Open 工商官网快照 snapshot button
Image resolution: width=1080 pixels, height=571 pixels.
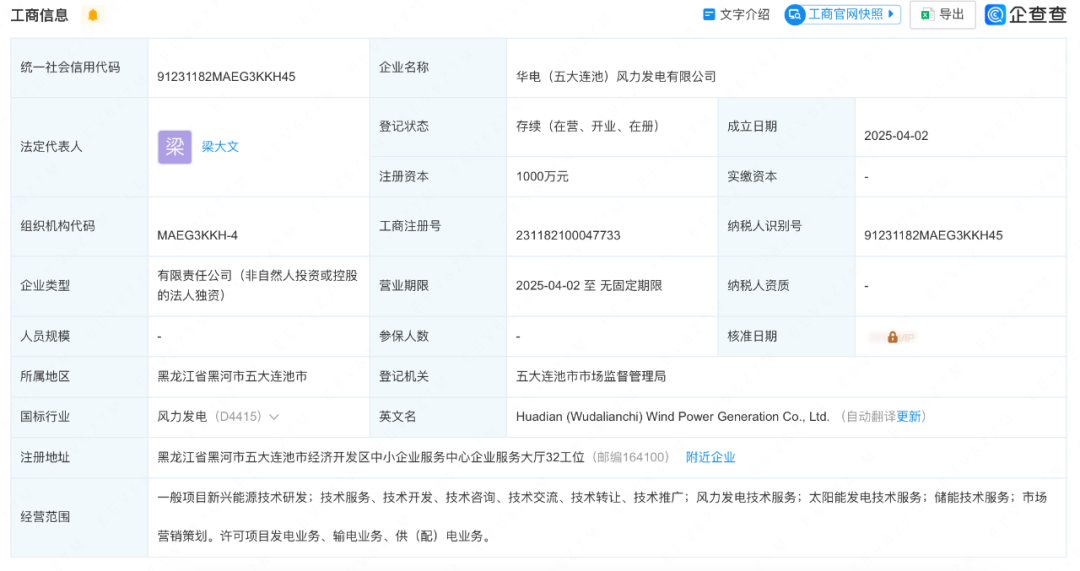point(842,14)
